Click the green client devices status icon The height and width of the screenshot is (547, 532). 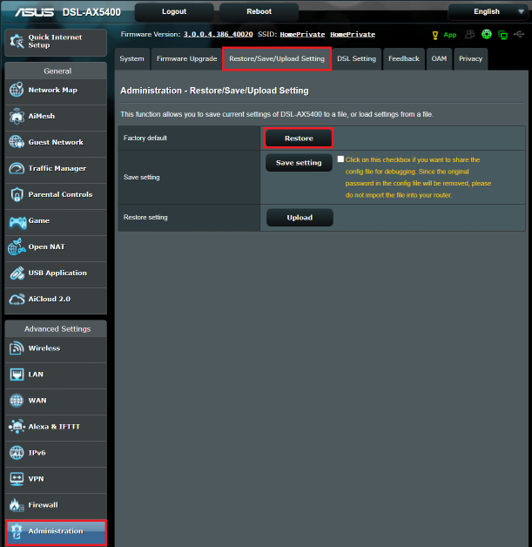click(x=503, y=35)
